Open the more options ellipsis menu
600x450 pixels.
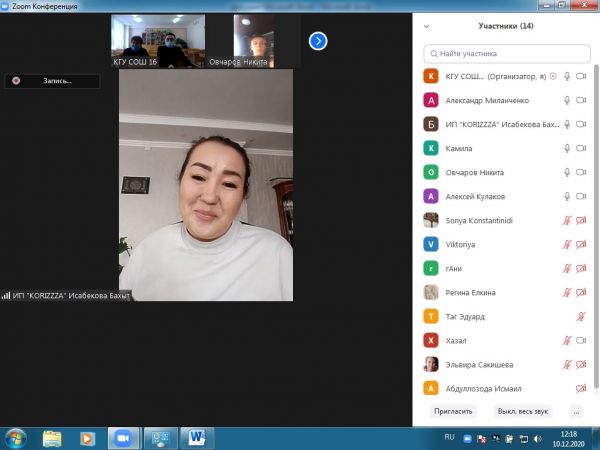(x=575, y=411)
